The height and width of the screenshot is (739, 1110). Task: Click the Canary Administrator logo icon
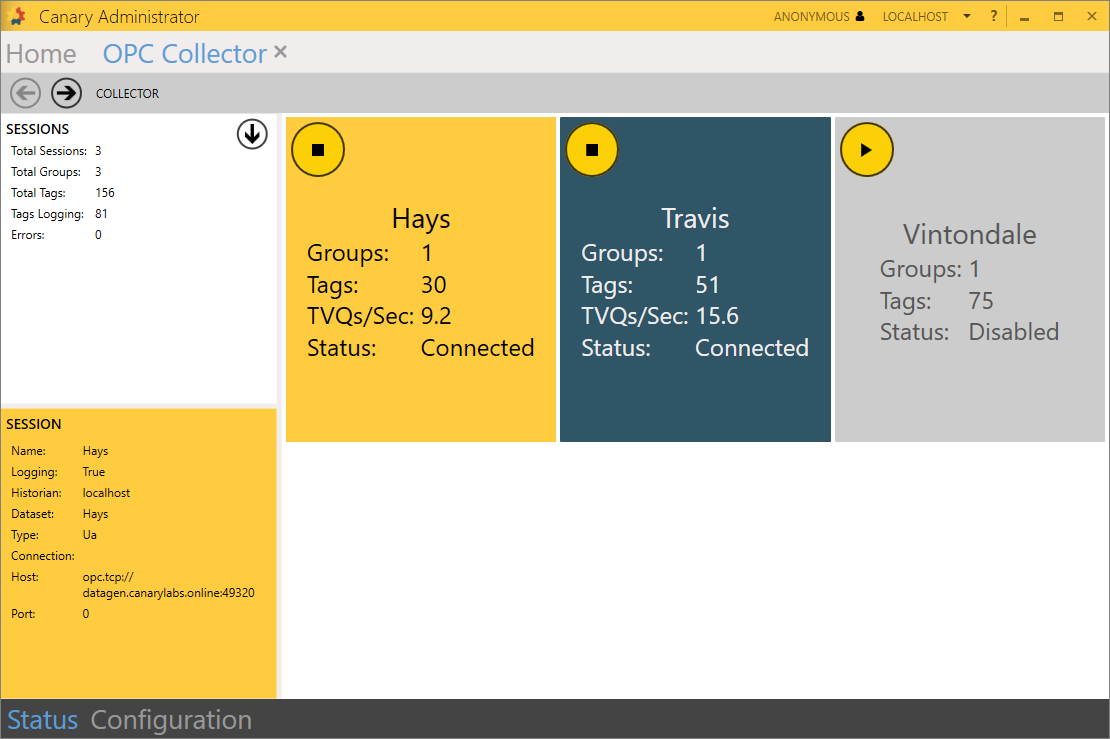17,17
